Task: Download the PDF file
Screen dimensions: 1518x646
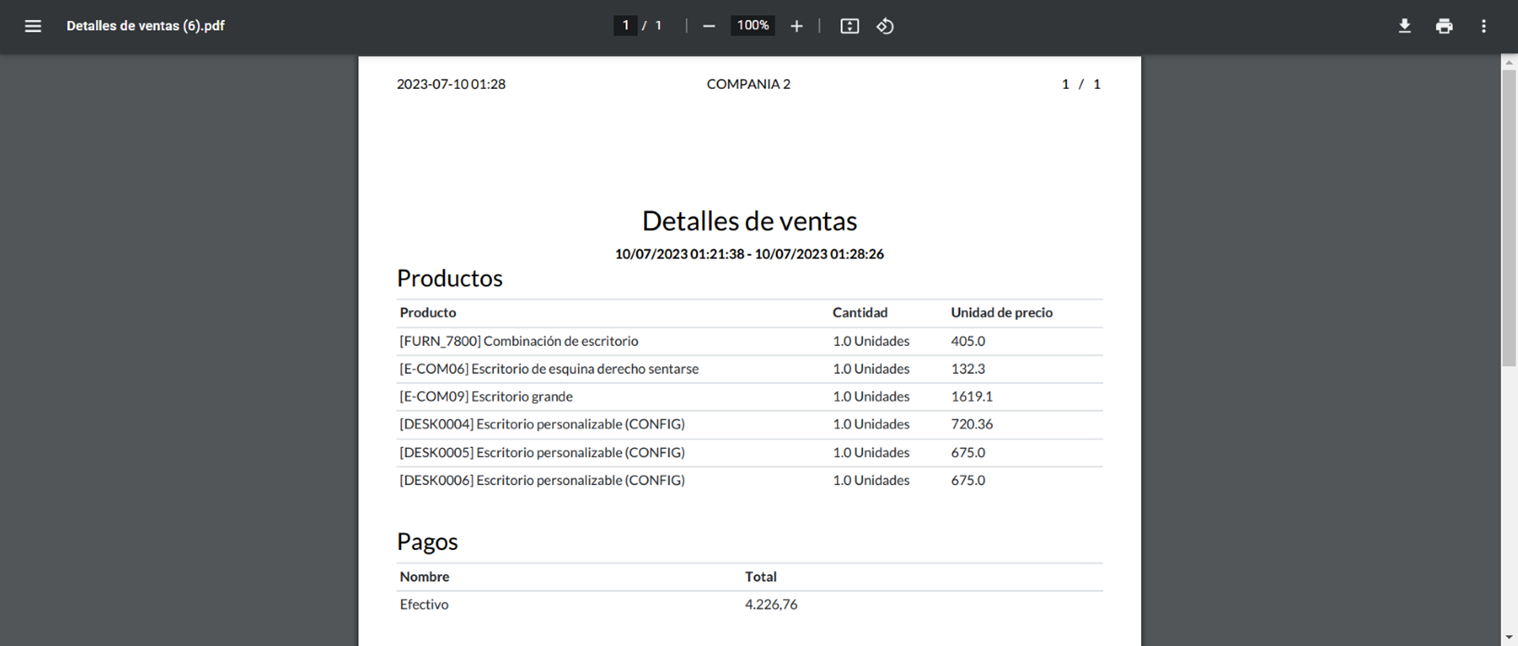Action: (1404, 26)
